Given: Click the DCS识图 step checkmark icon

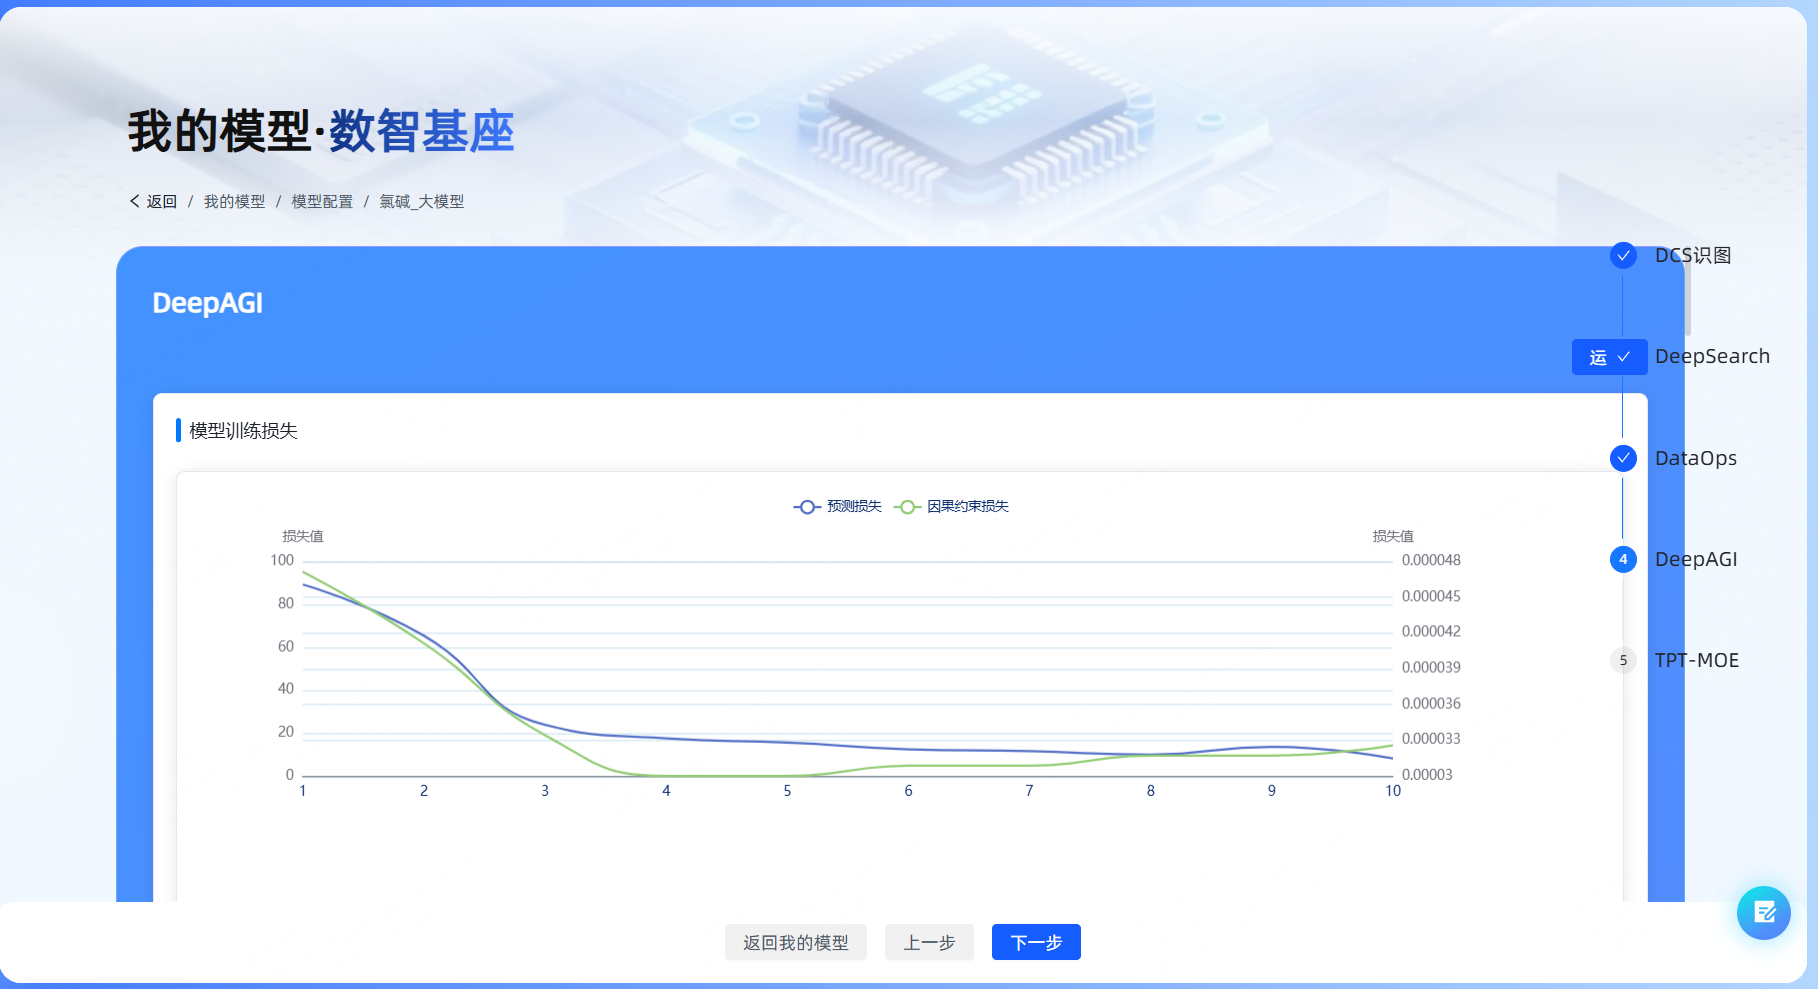Looking at the screenshot, I should point(1623,255).
